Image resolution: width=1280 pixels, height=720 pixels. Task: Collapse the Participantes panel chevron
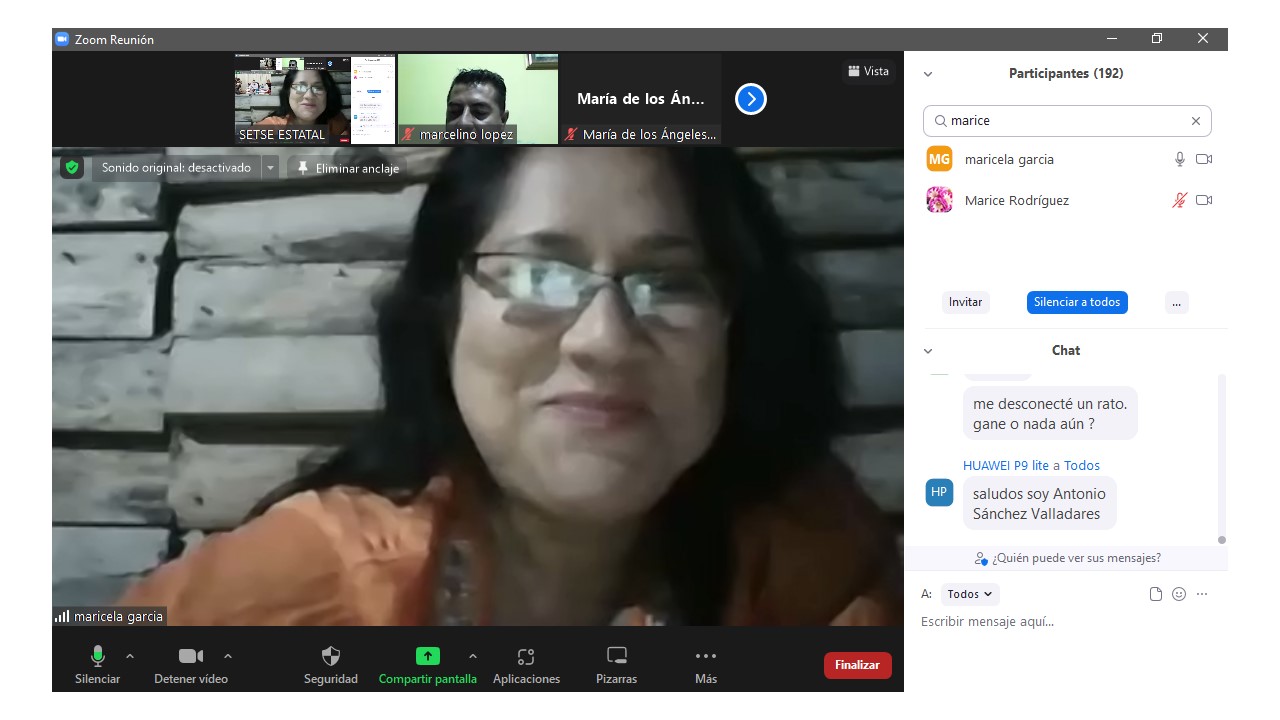(x=928, y=74)
